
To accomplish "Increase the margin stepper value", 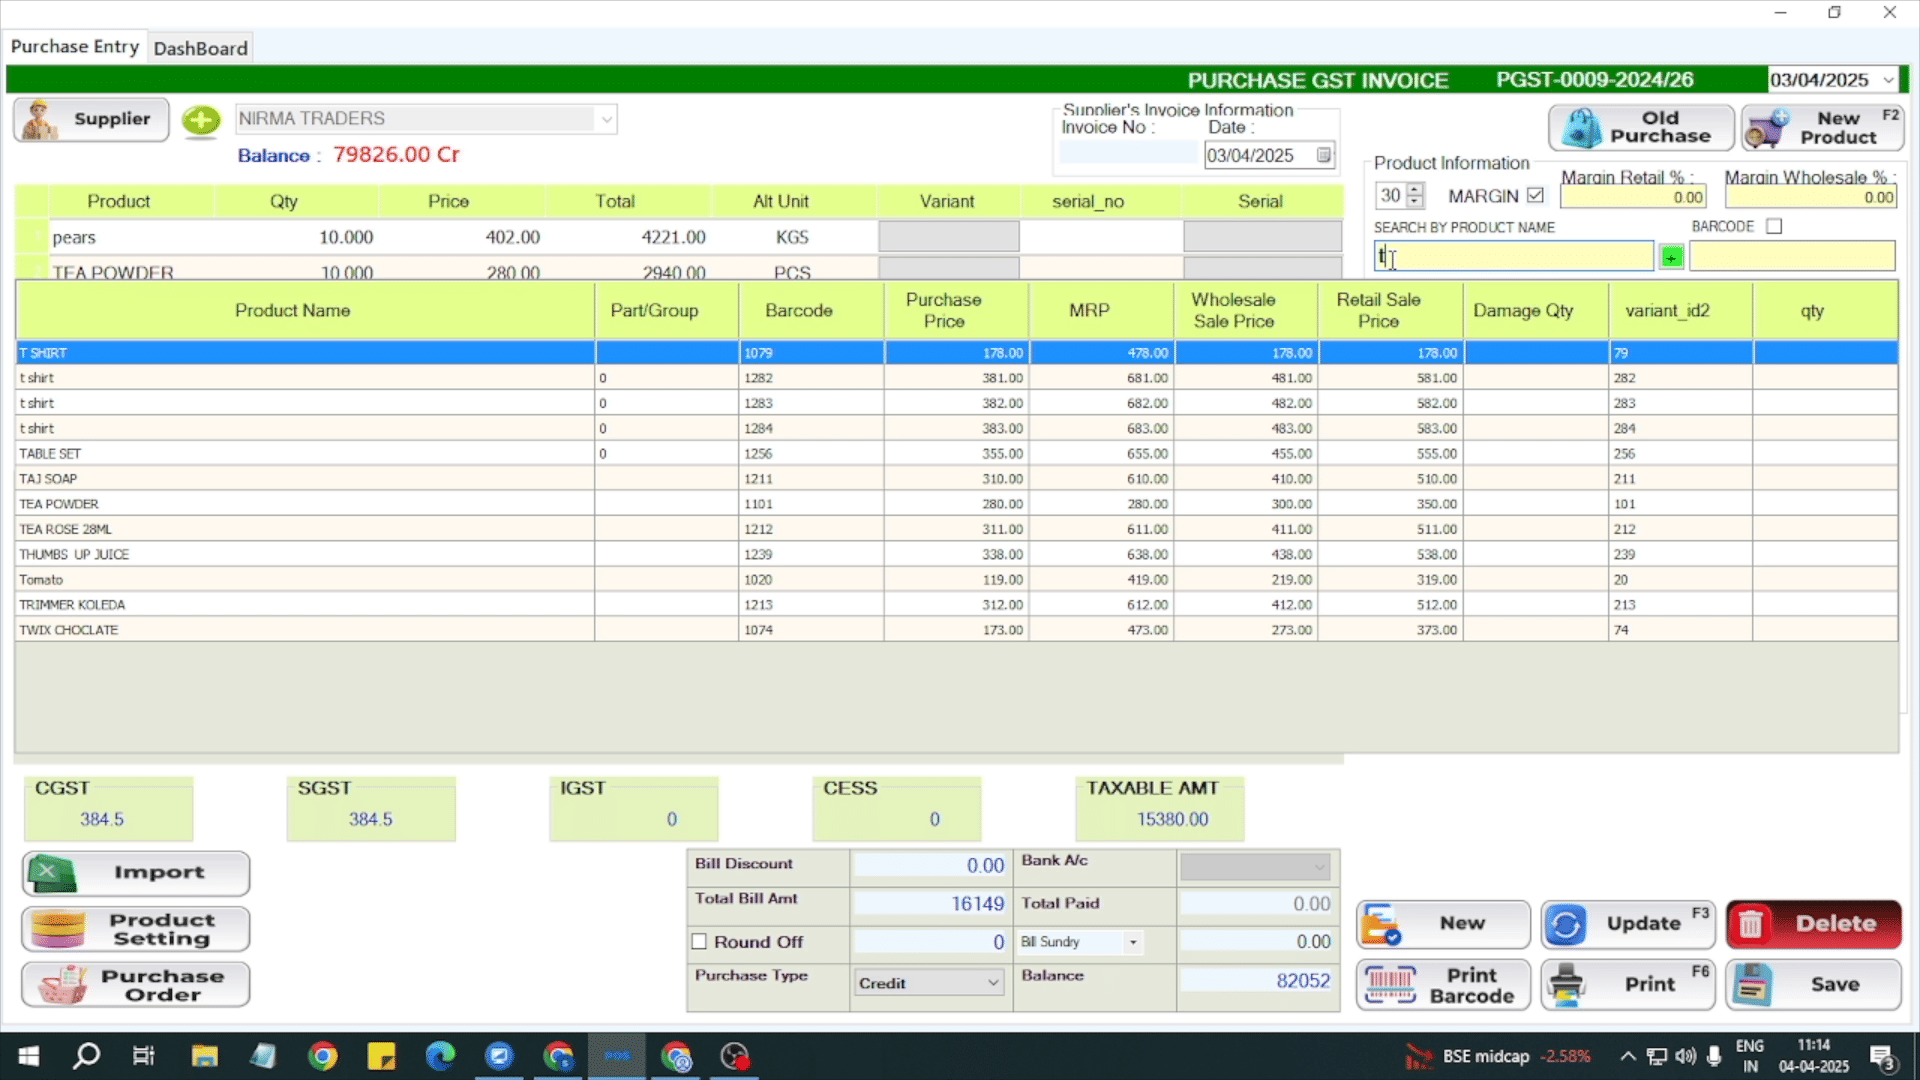I will pos(1414,190).
